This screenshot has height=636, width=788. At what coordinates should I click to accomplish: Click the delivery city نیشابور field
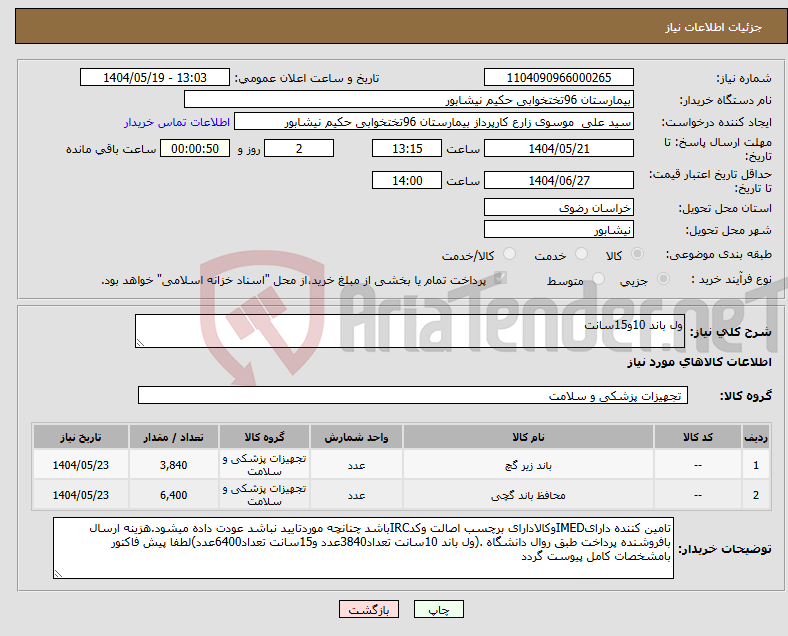(x=558, y=230)
